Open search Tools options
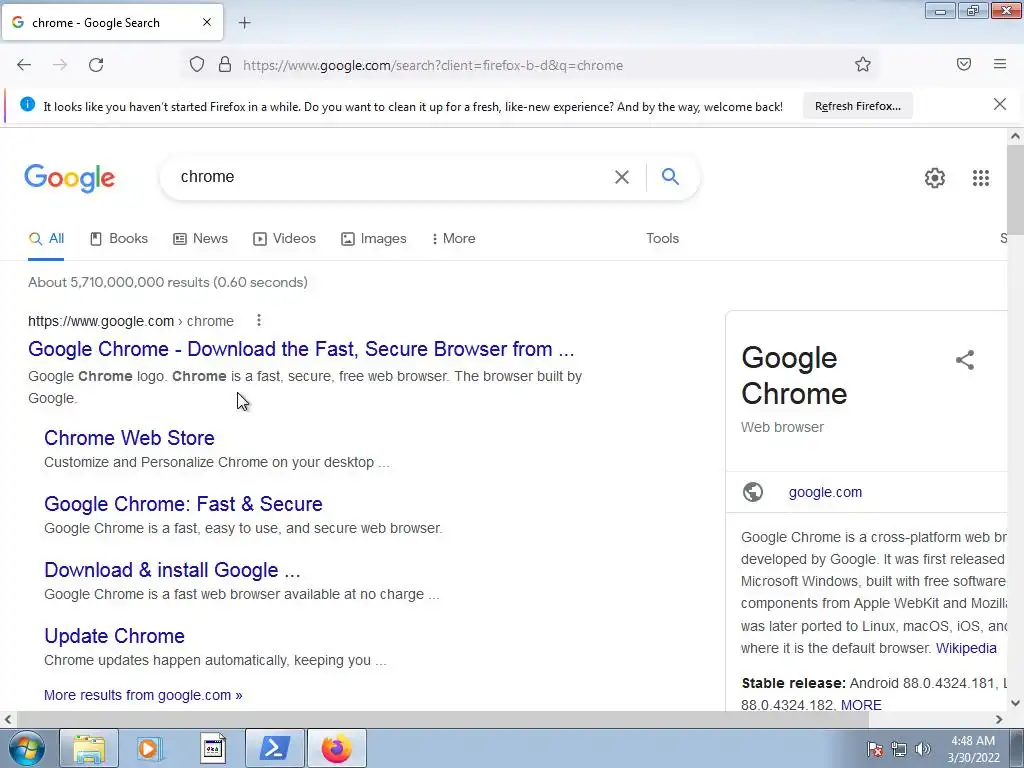1024x768 pixels. coord(662,238)
